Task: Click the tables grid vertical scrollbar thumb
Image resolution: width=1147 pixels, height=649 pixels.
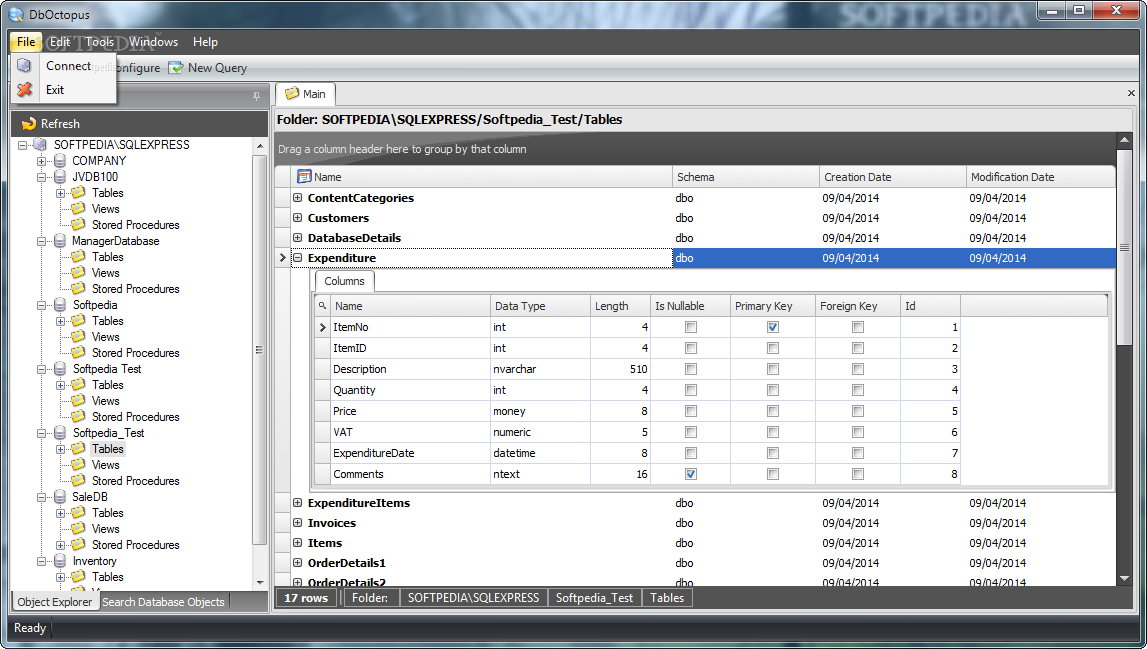Action: point(1124,248)
